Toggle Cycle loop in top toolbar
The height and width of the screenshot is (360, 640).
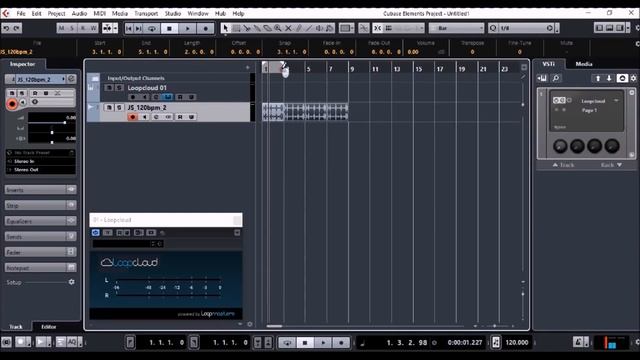click(151, 28)
